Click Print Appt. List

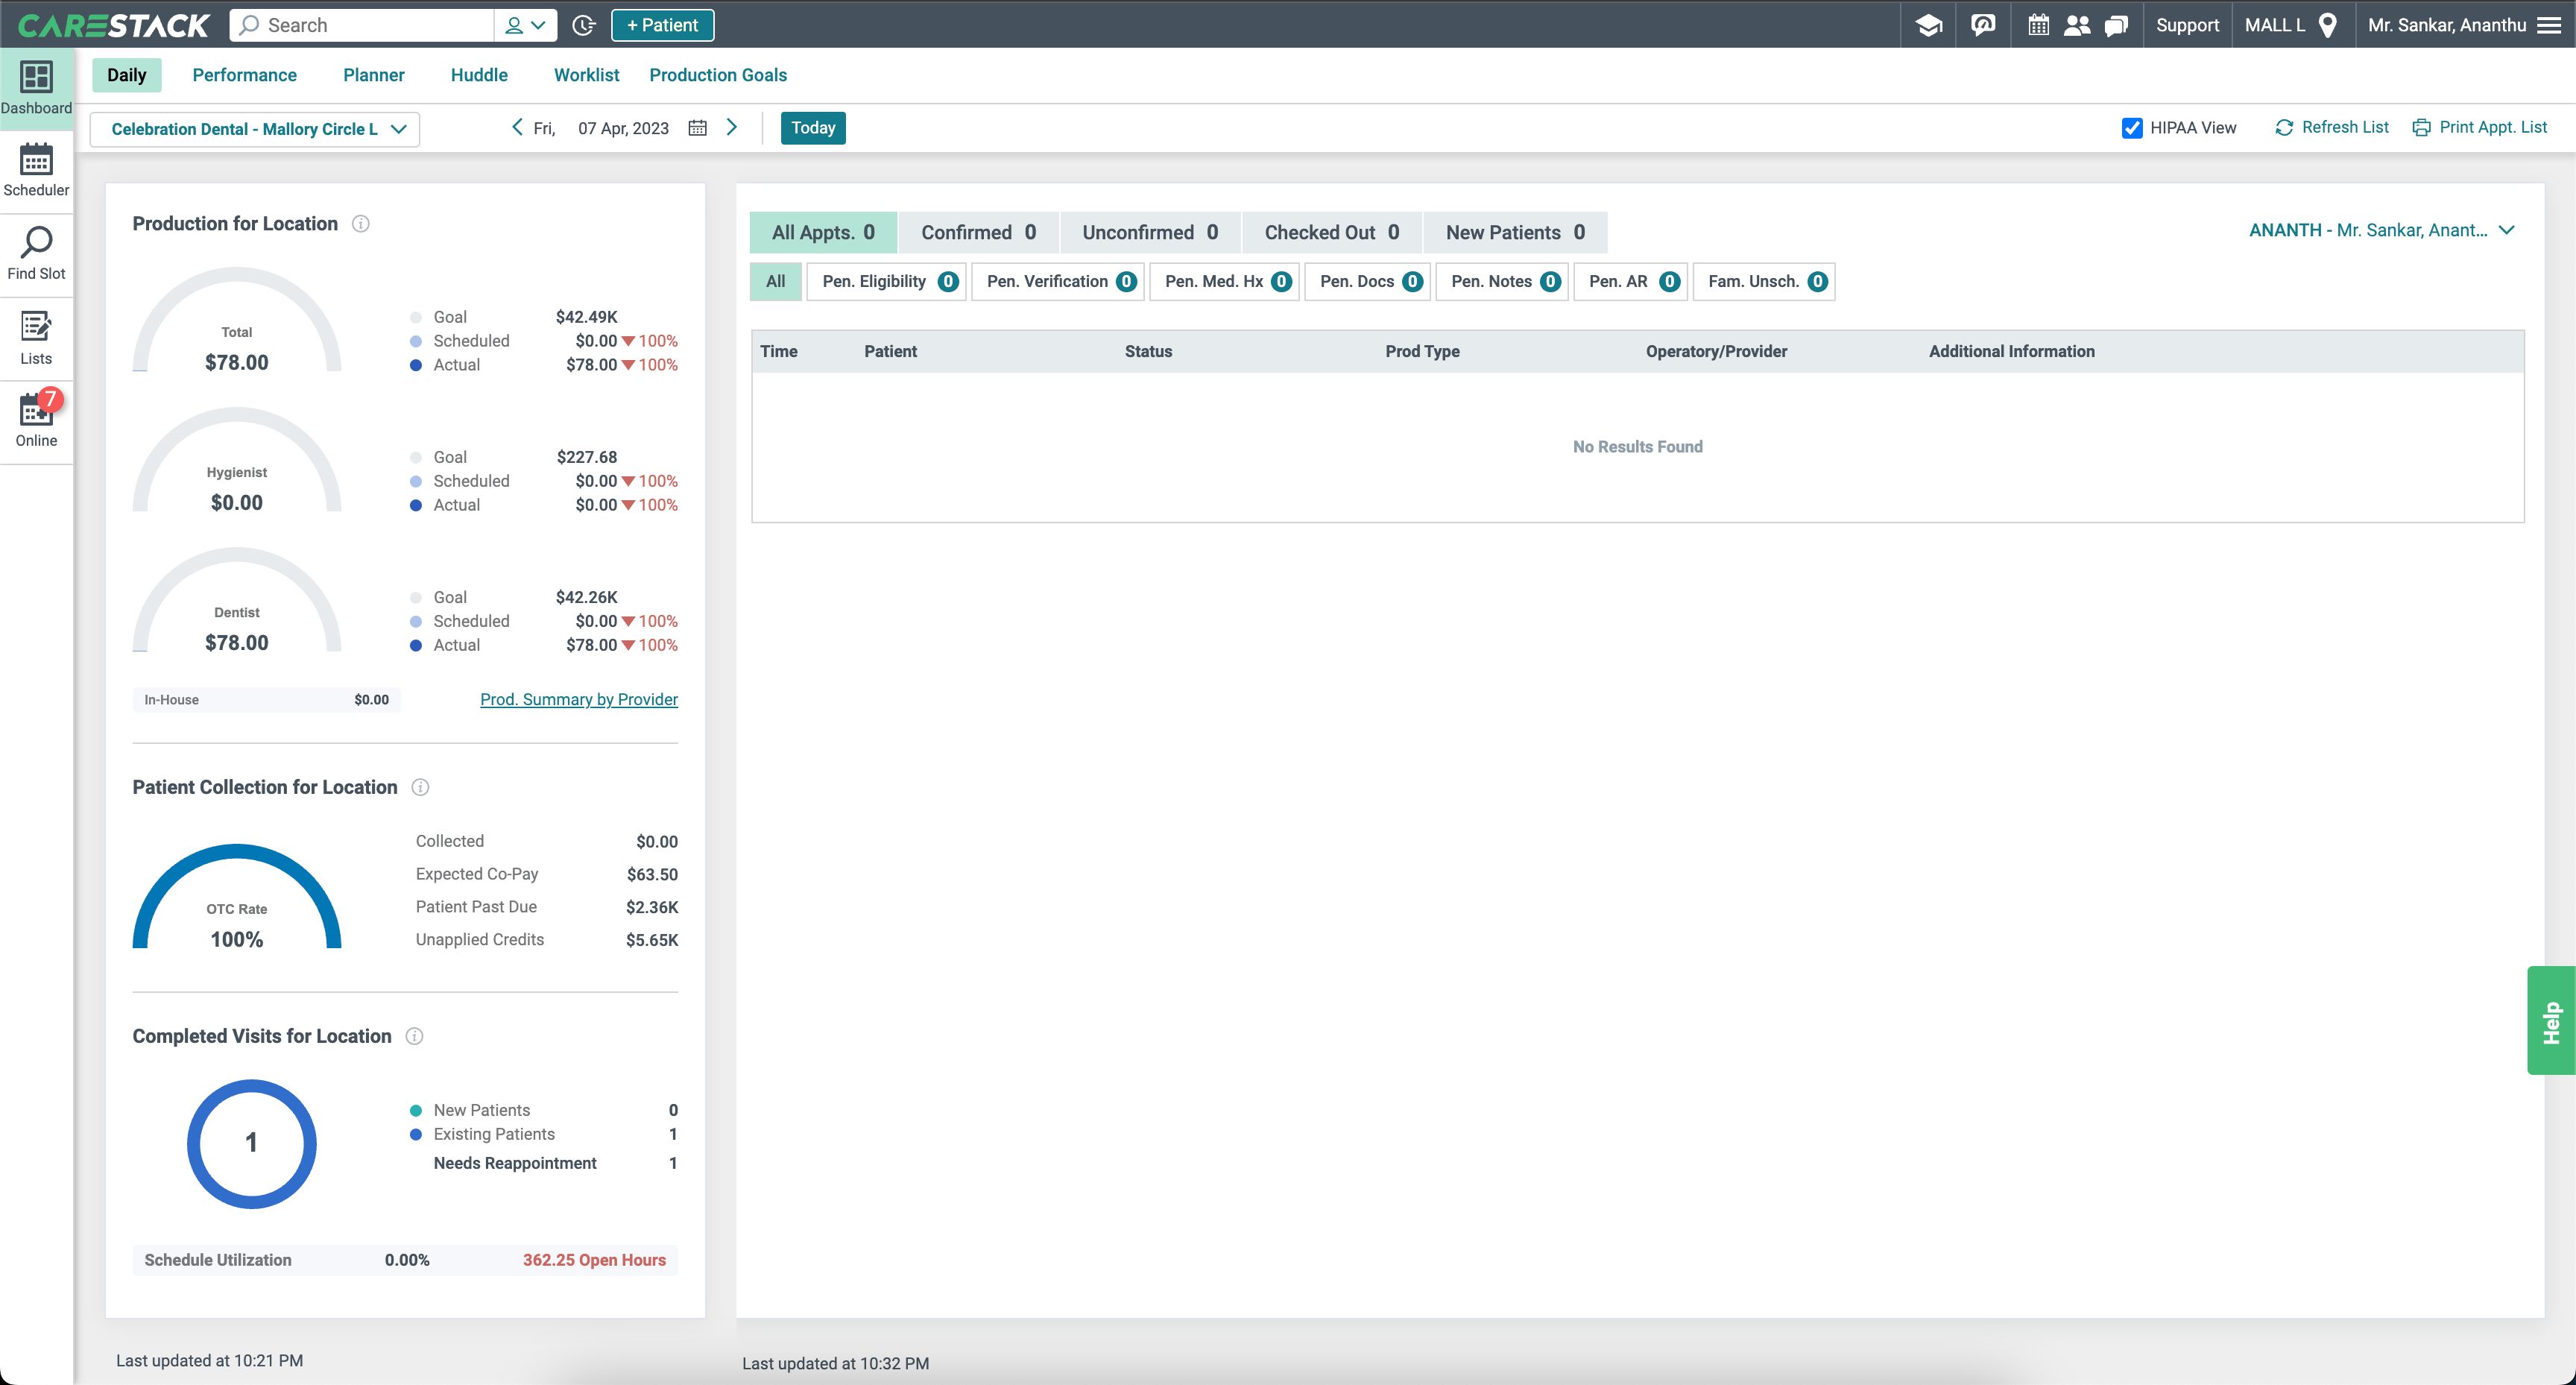[2479, 127]
